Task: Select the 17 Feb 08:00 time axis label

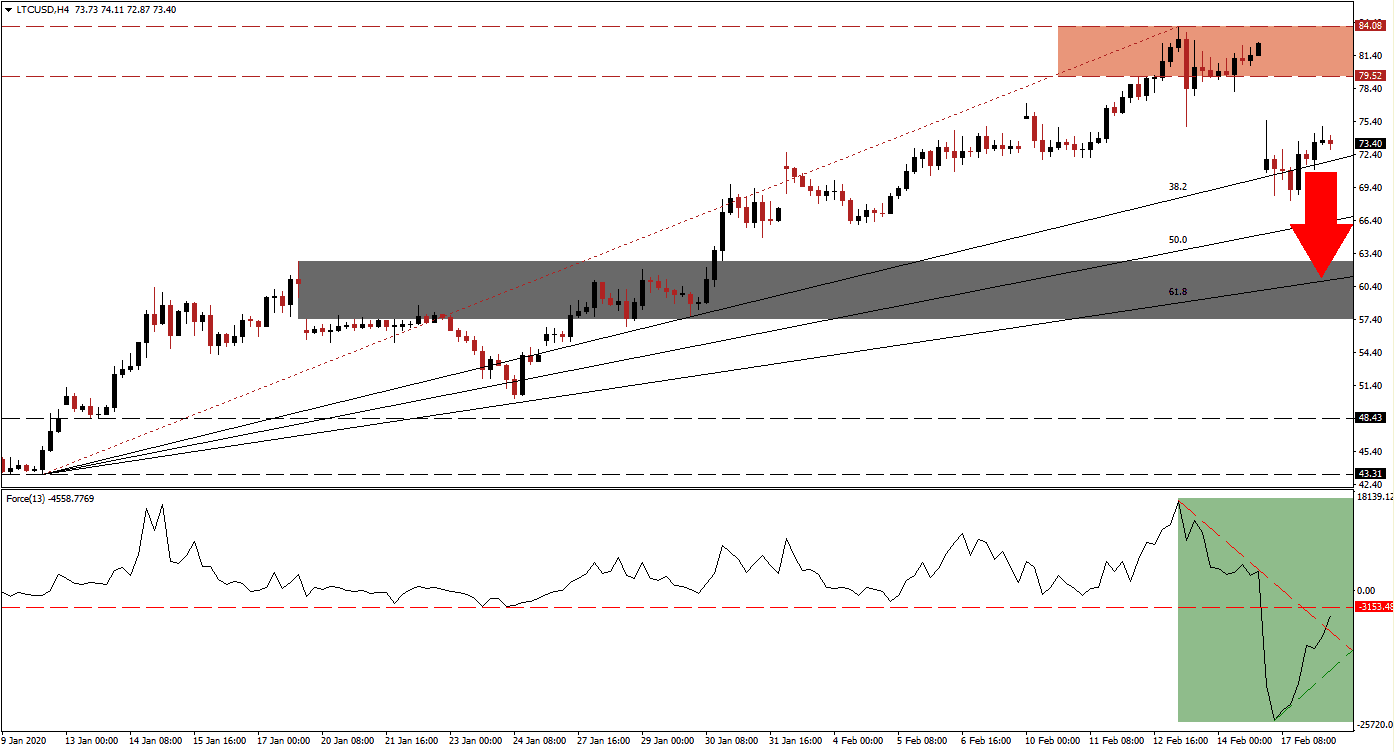Action: click(1309, 742)
